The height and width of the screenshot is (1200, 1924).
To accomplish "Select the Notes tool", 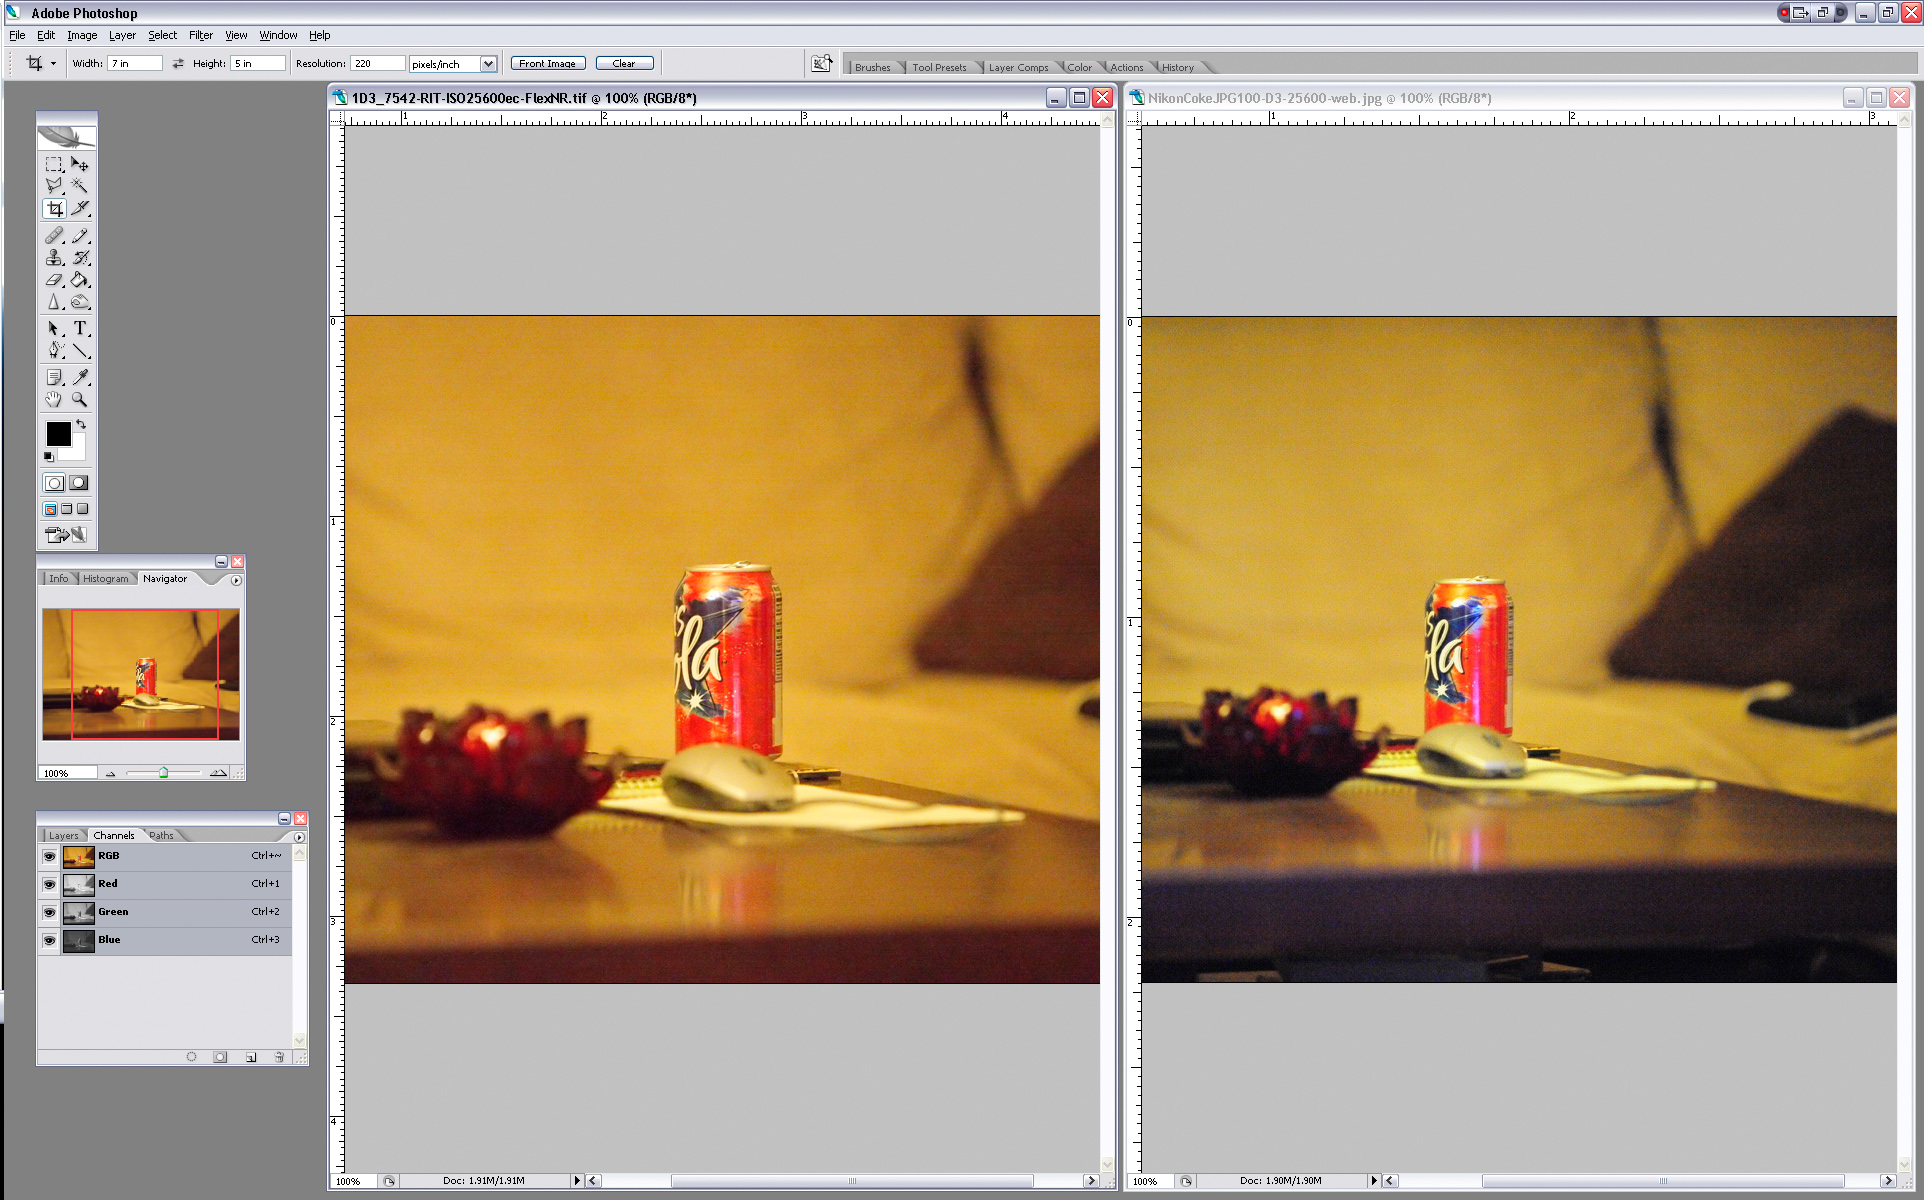I will pos(54,377).
